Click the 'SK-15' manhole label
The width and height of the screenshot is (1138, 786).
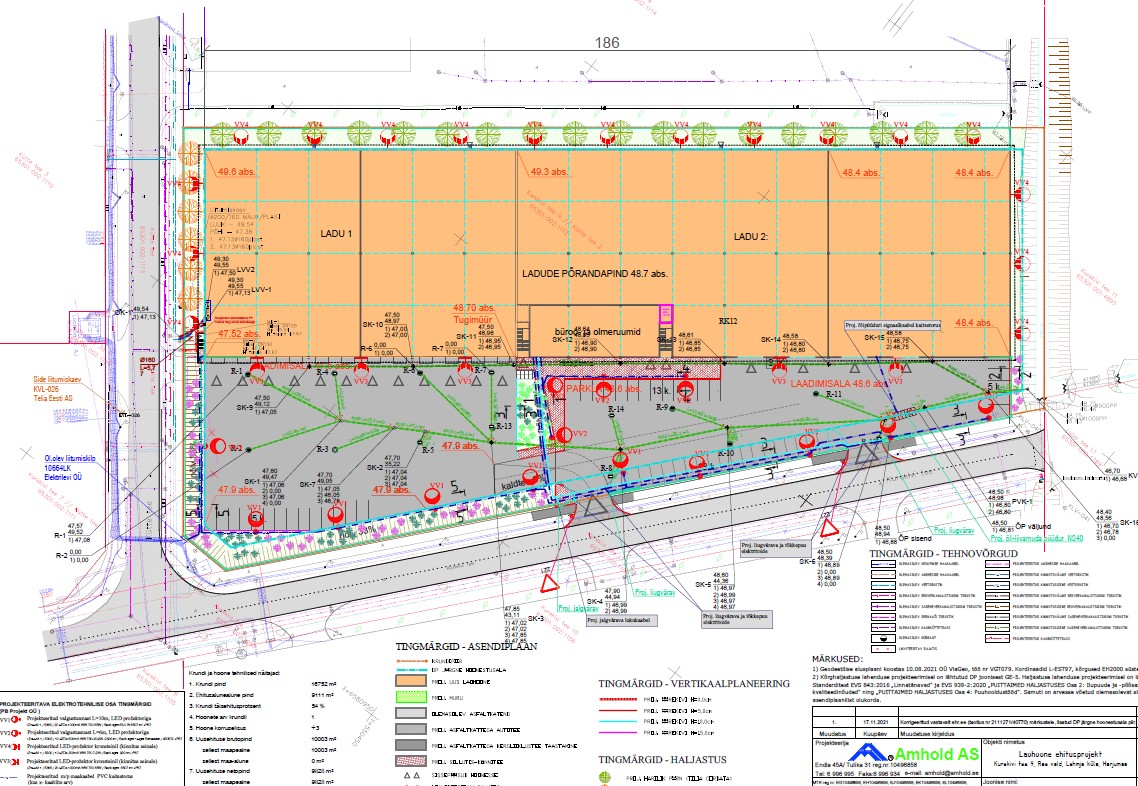coord(875,337)
